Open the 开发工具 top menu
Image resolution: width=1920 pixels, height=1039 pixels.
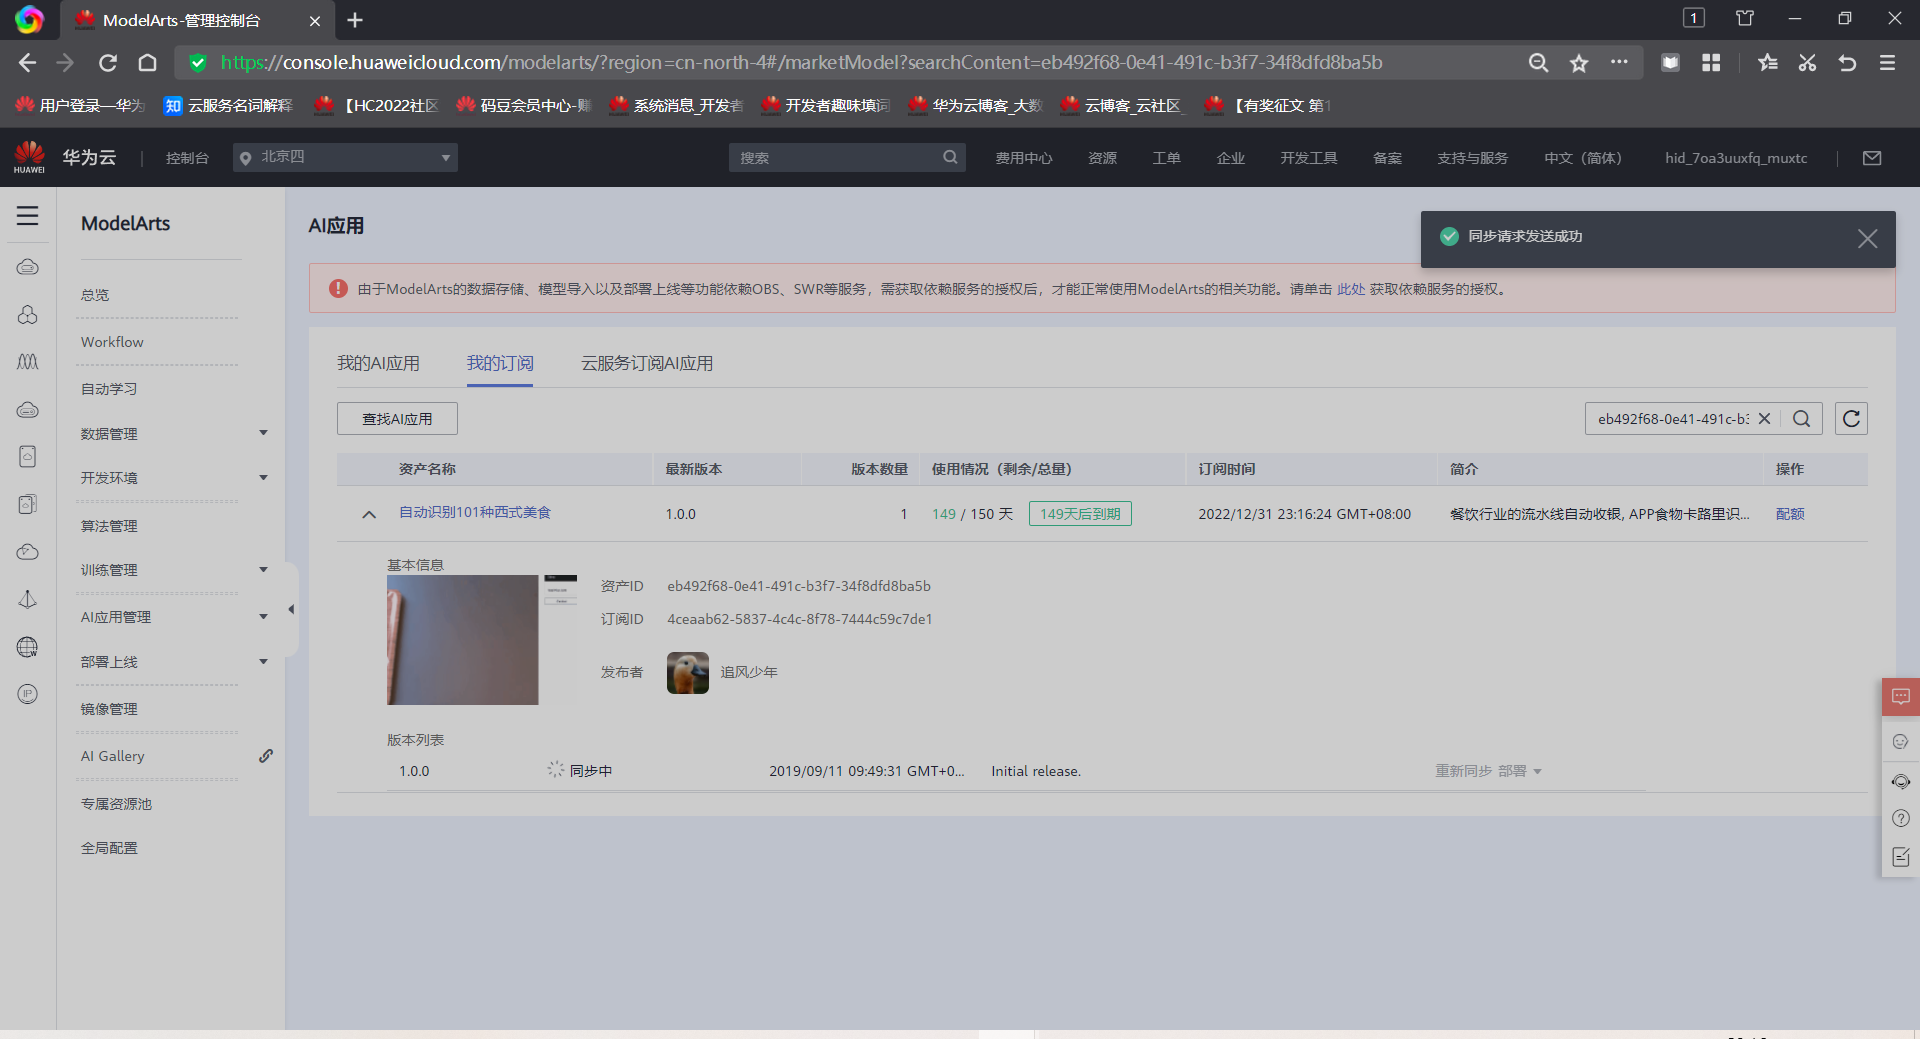tap(1309, 158)
